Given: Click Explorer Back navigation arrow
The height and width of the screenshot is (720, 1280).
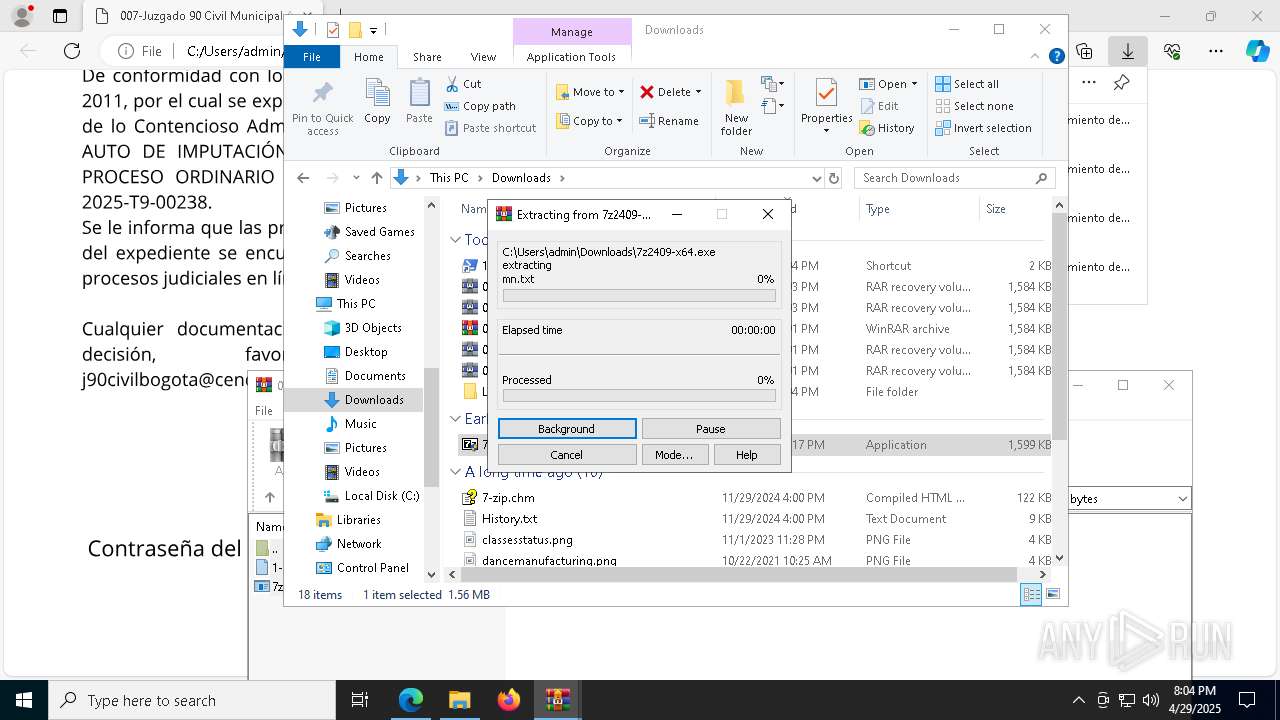Looking at the screenshot, I should [x=303, y=178].
